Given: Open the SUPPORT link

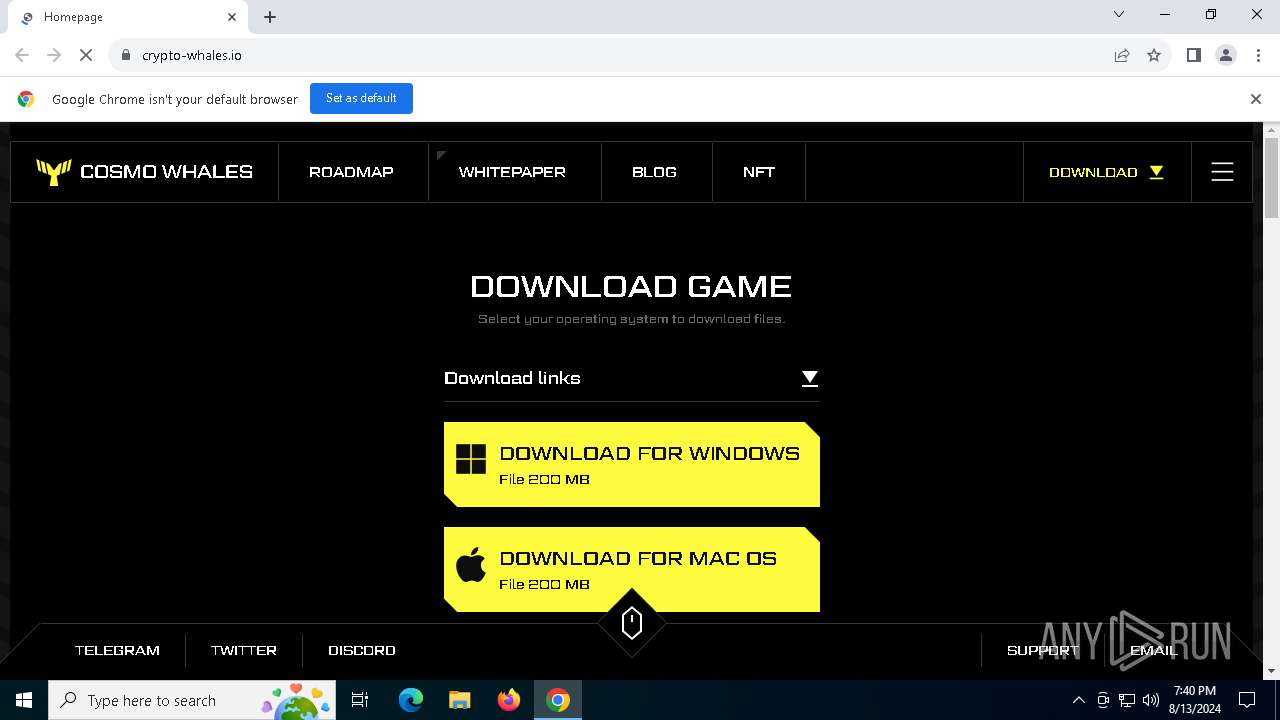Looking at the screenshot, I should 1043,650.
